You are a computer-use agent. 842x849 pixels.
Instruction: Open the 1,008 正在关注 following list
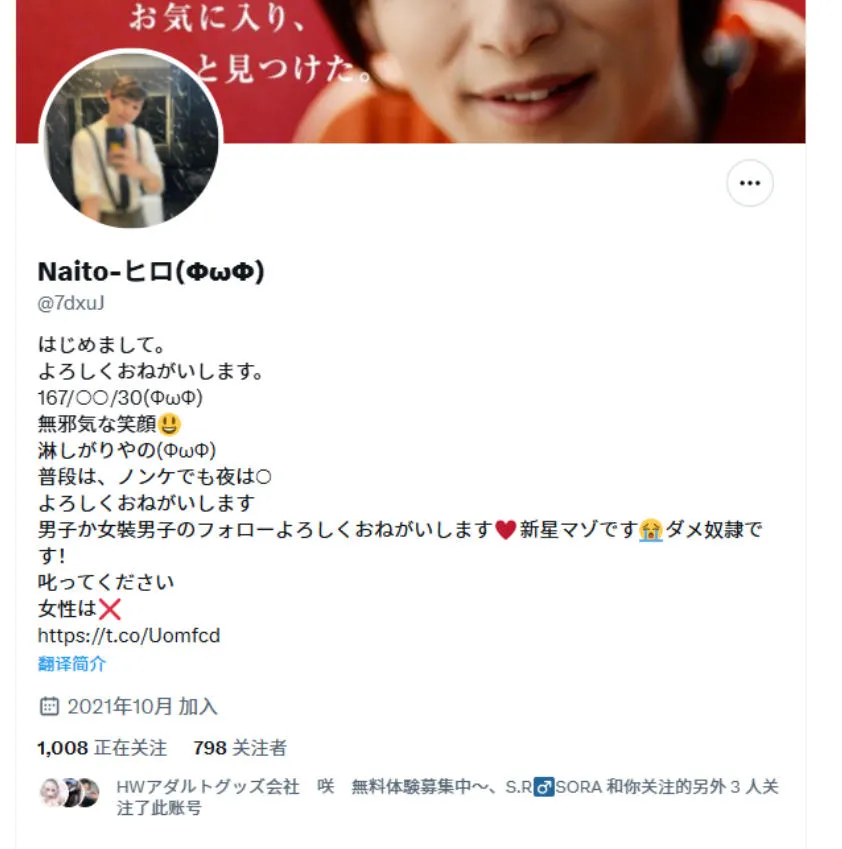tap(102, 748)
